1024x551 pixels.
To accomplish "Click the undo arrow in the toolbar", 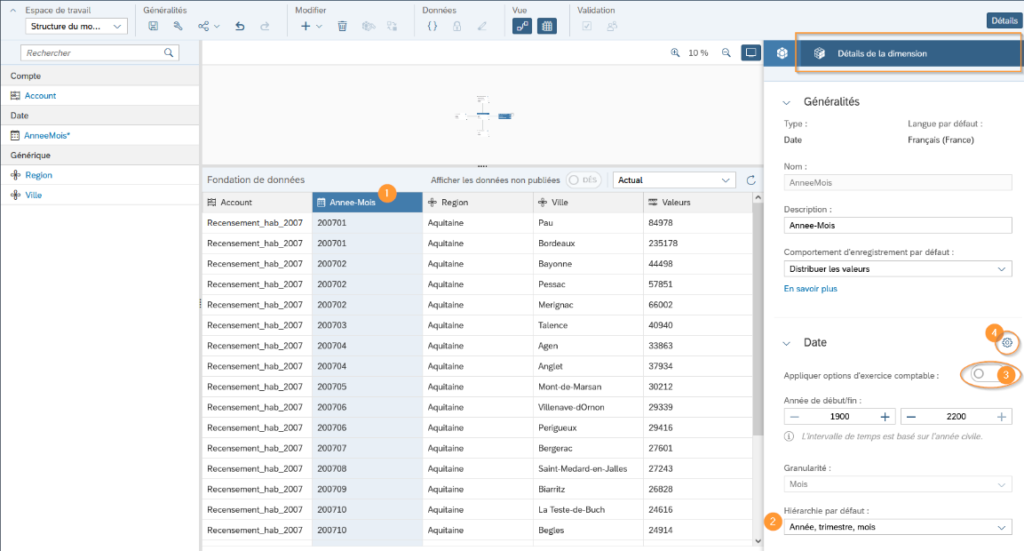I will tap(240, 26).
